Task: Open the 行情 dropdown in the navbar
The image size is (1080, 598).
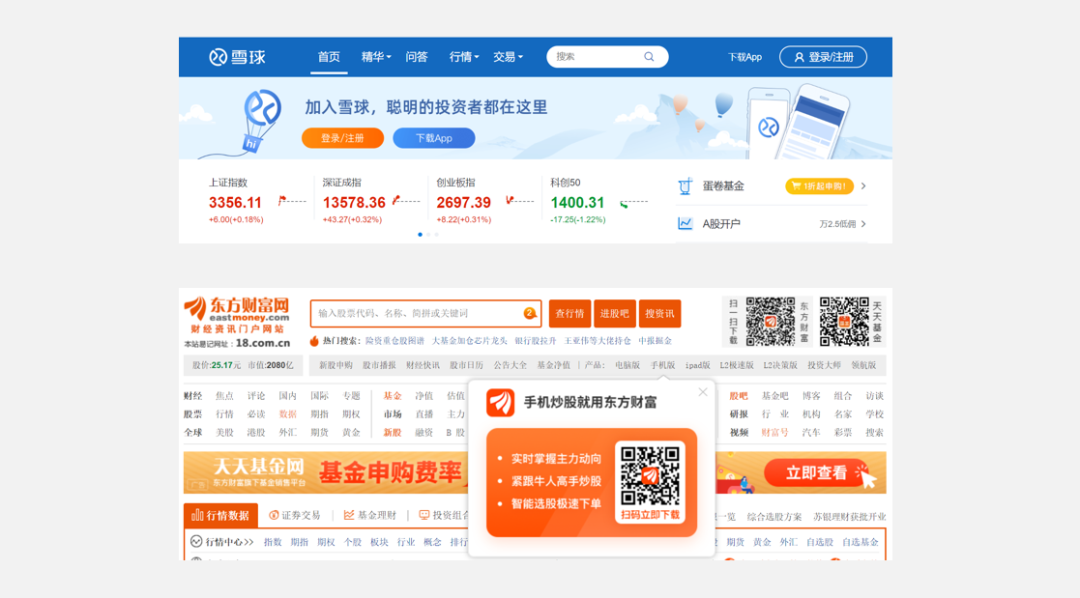Action: tap(462, 57)
